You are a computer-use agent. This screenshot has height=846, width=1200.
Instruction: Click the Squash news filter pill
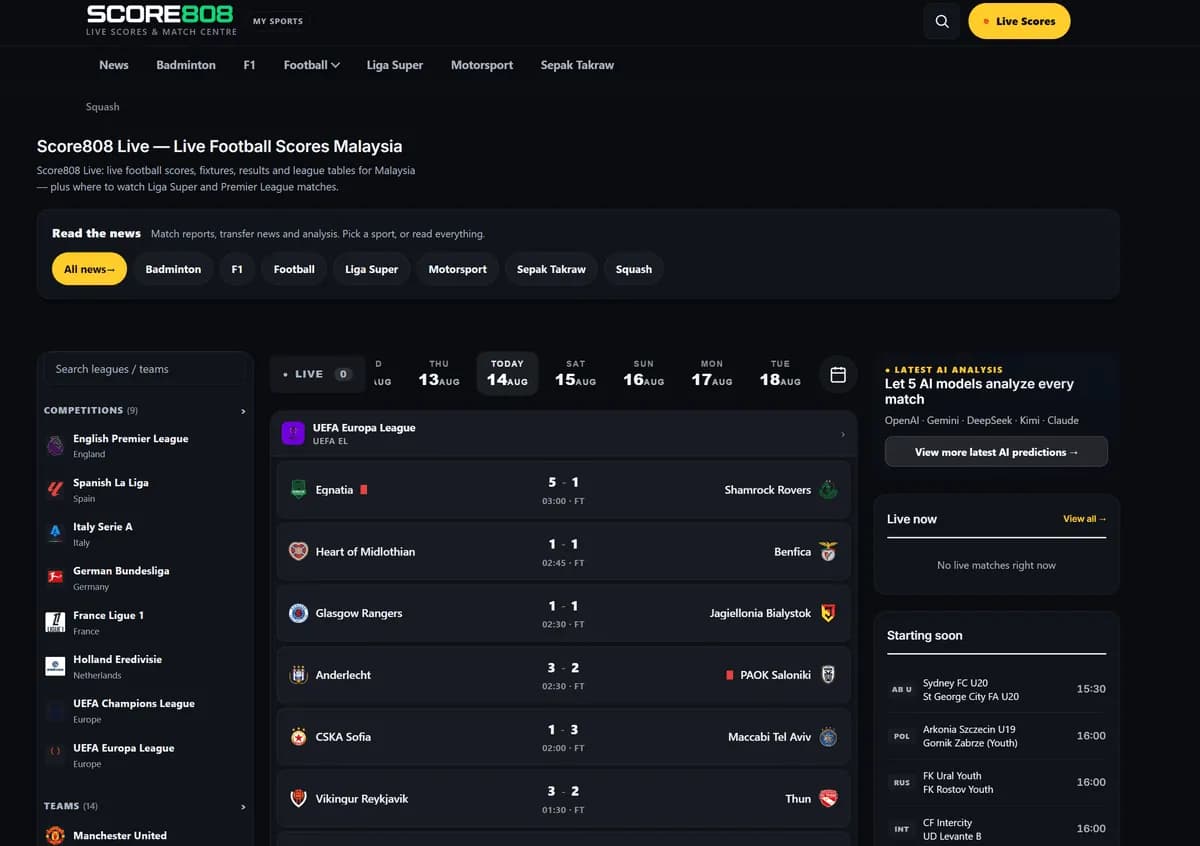[x=634, y=269]
